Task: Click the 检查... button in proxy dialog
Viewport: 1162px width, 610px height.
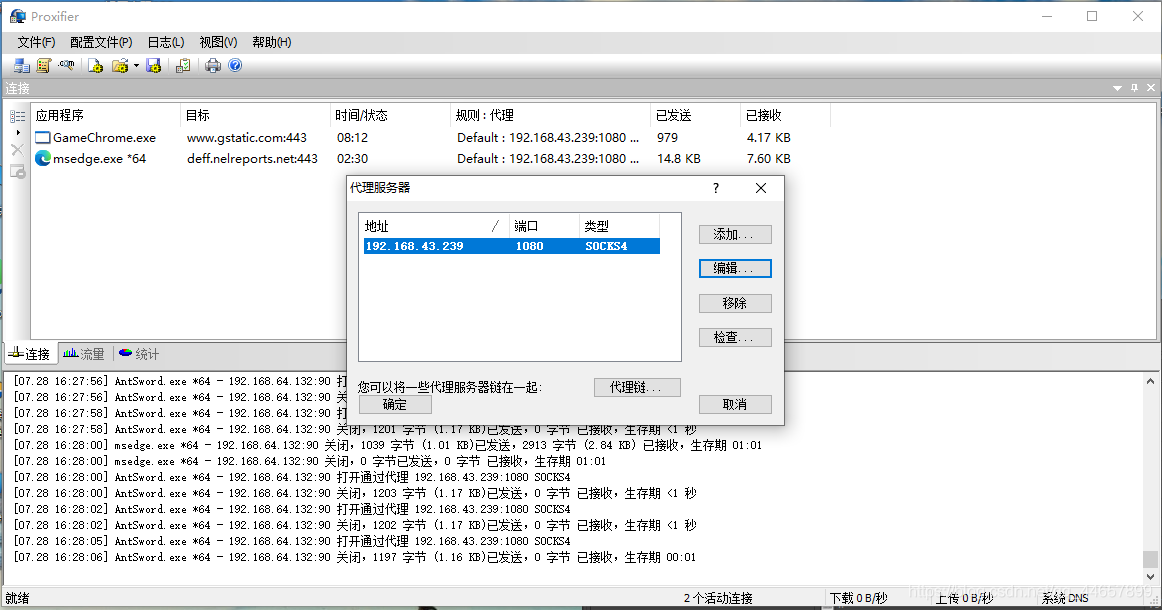Action: coord(735,337)
